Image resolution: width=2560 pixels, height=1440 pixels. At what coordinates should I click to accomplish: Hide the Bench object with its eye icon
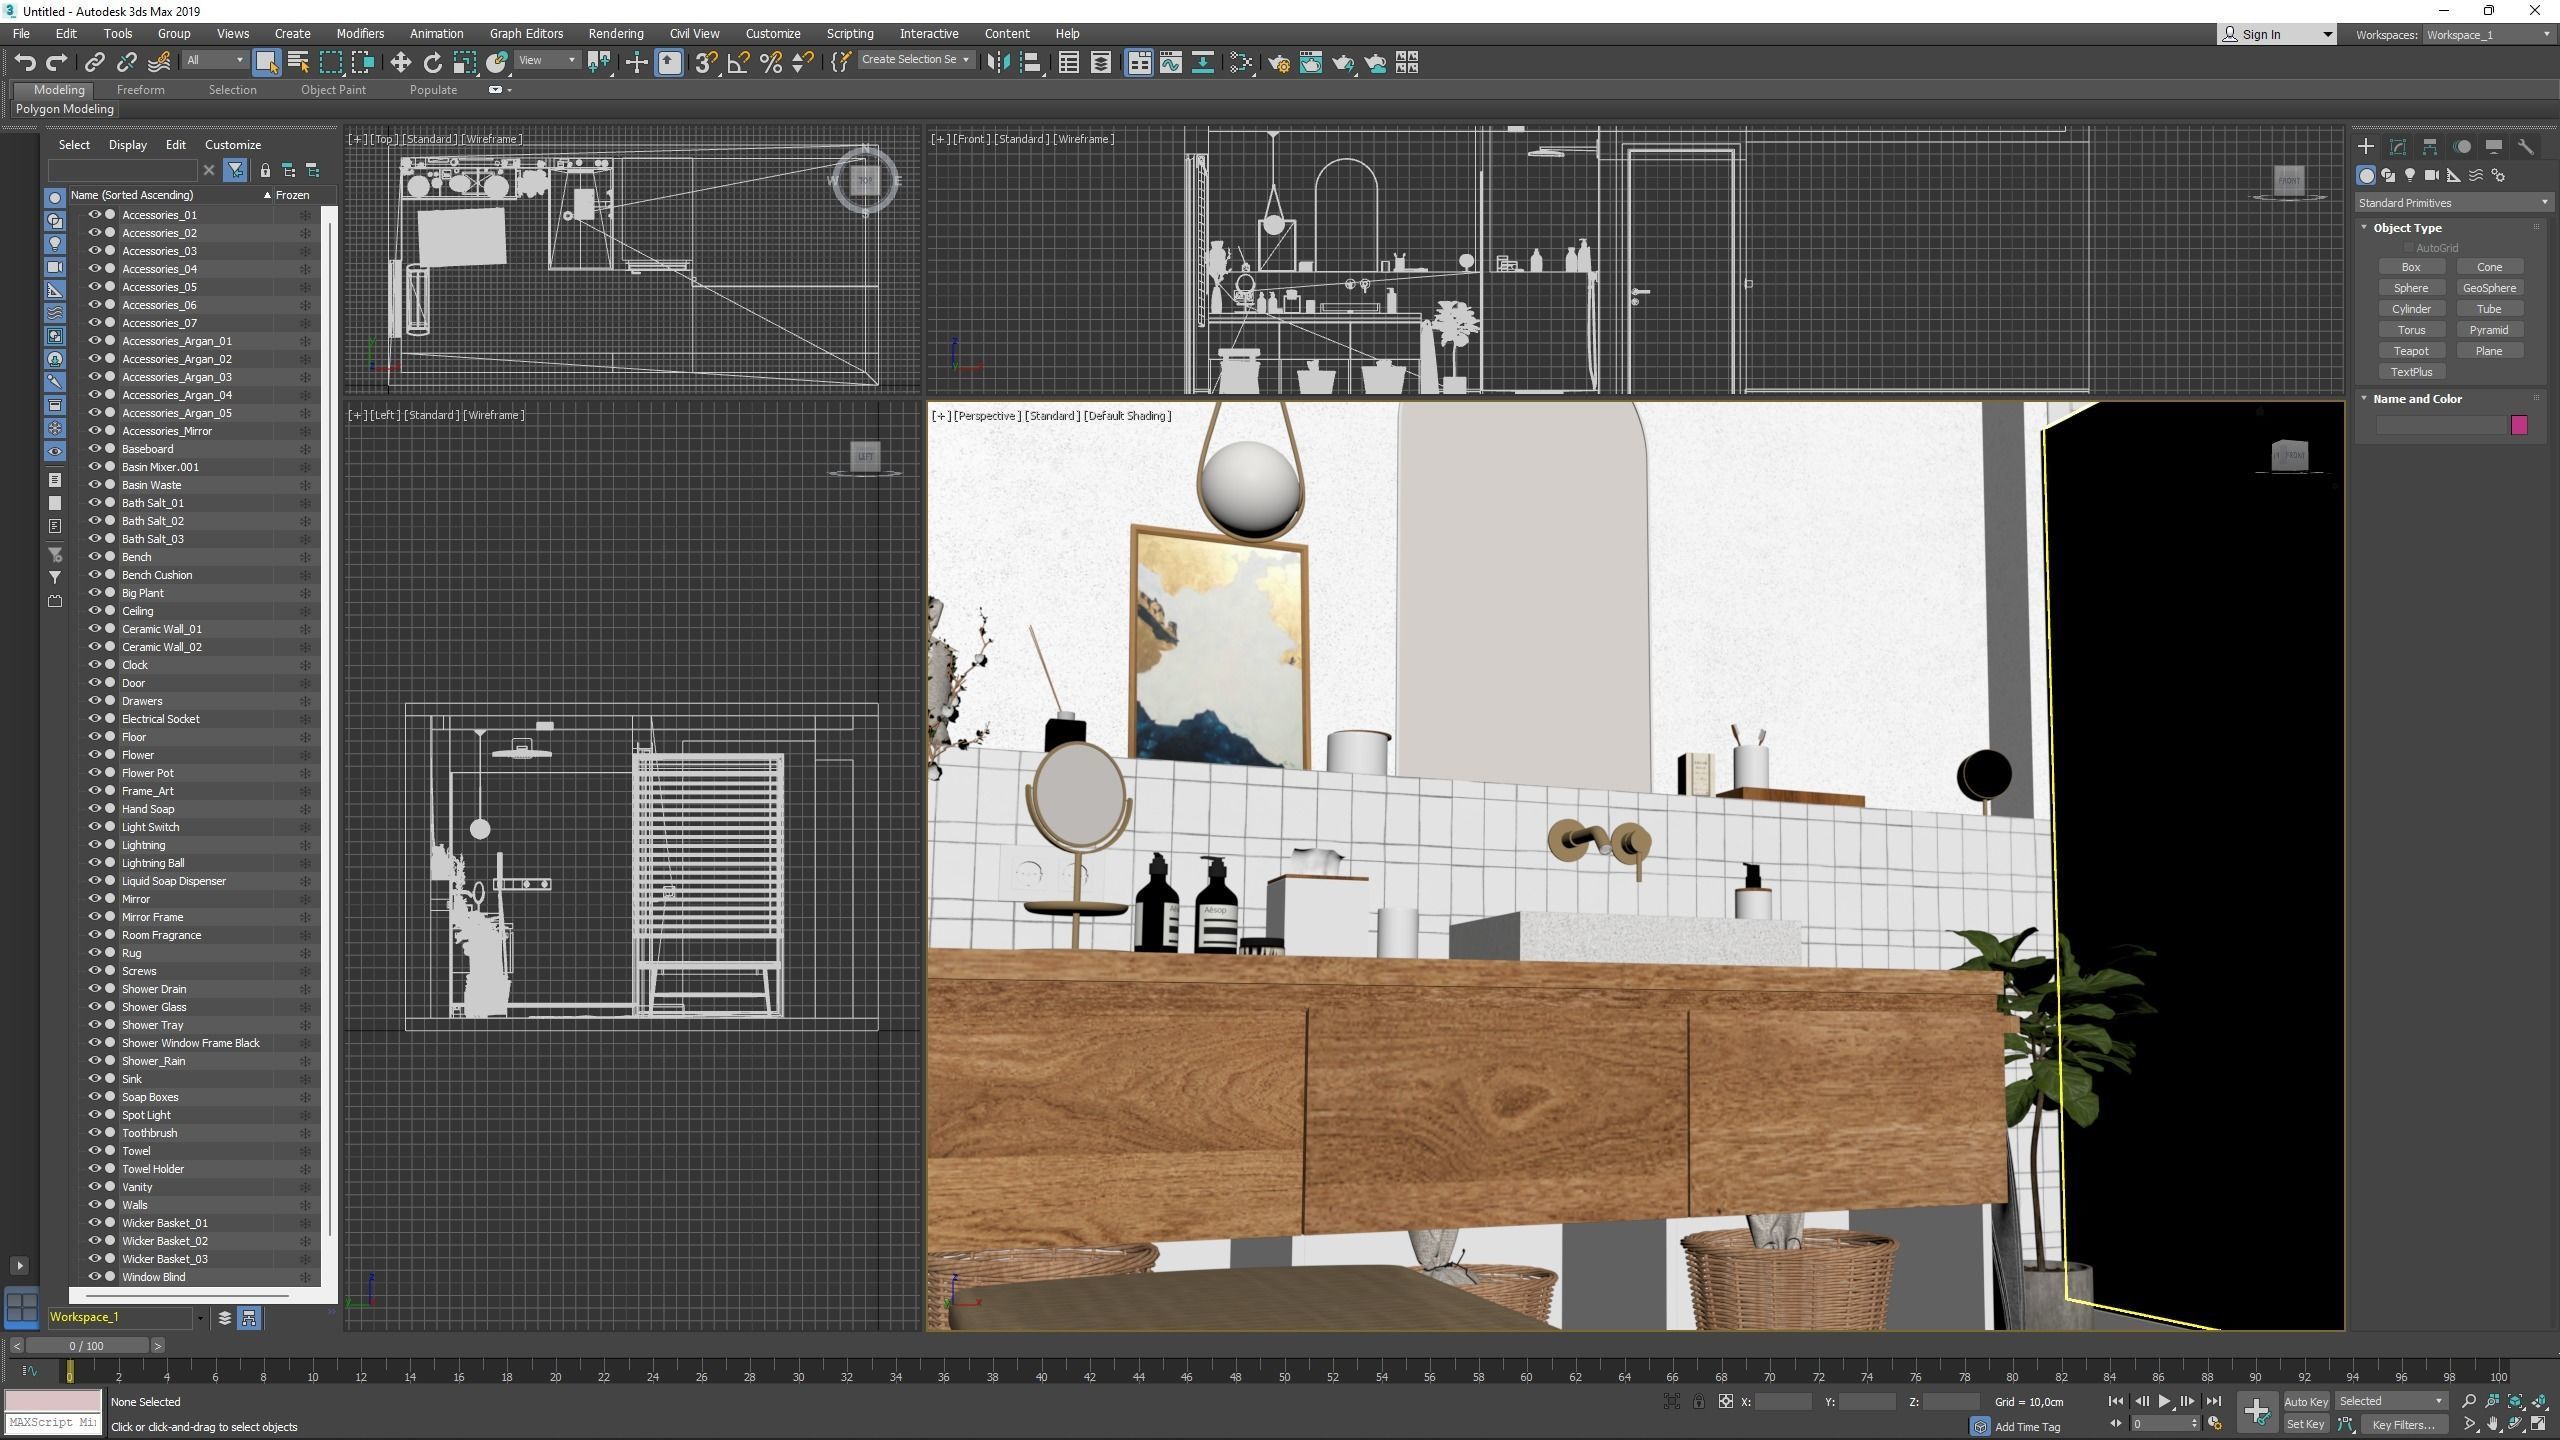point(95,556)
